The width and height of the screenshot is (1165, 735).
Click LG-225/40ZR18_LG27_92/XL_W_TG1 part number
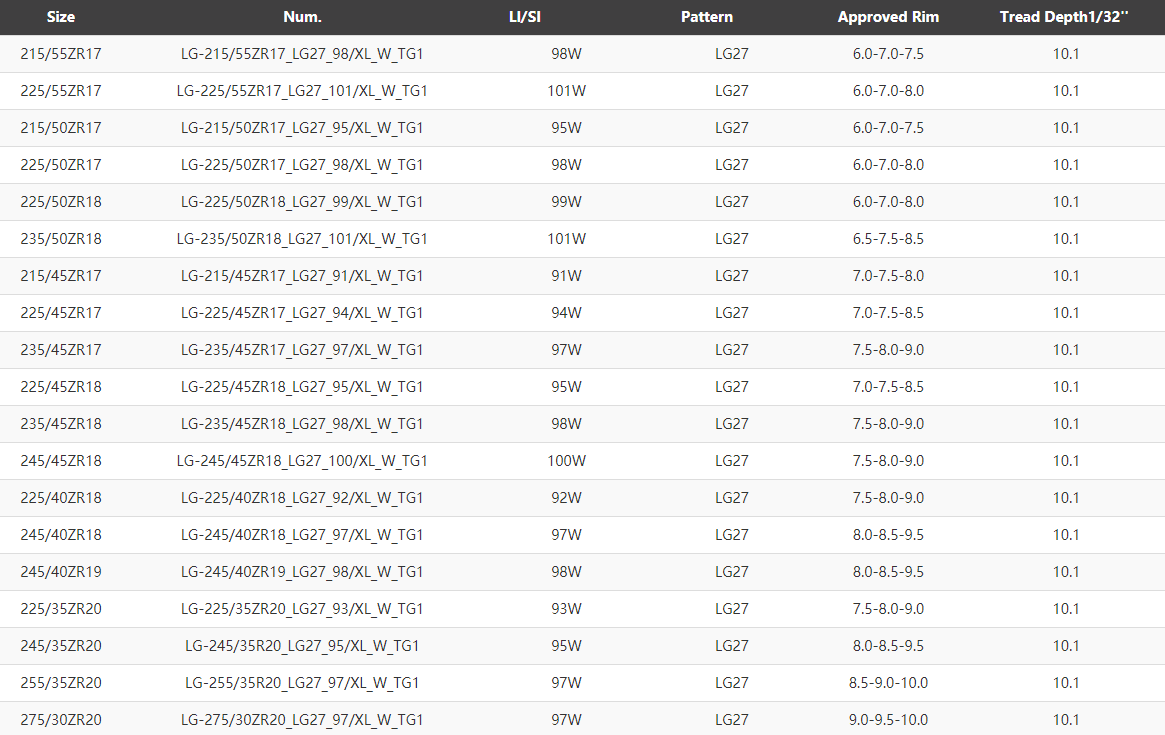coord(302,498)
